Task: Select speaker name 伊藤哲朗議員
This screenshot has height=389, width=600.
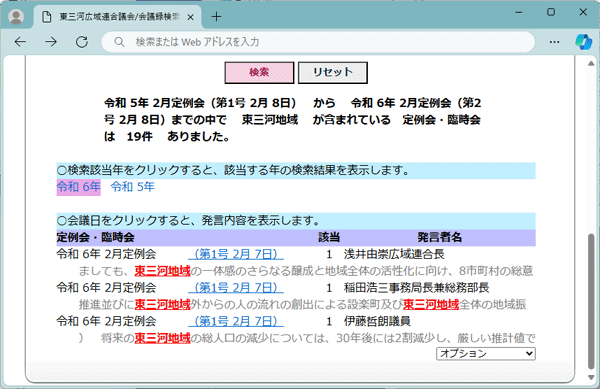Action: click(377, 321)
